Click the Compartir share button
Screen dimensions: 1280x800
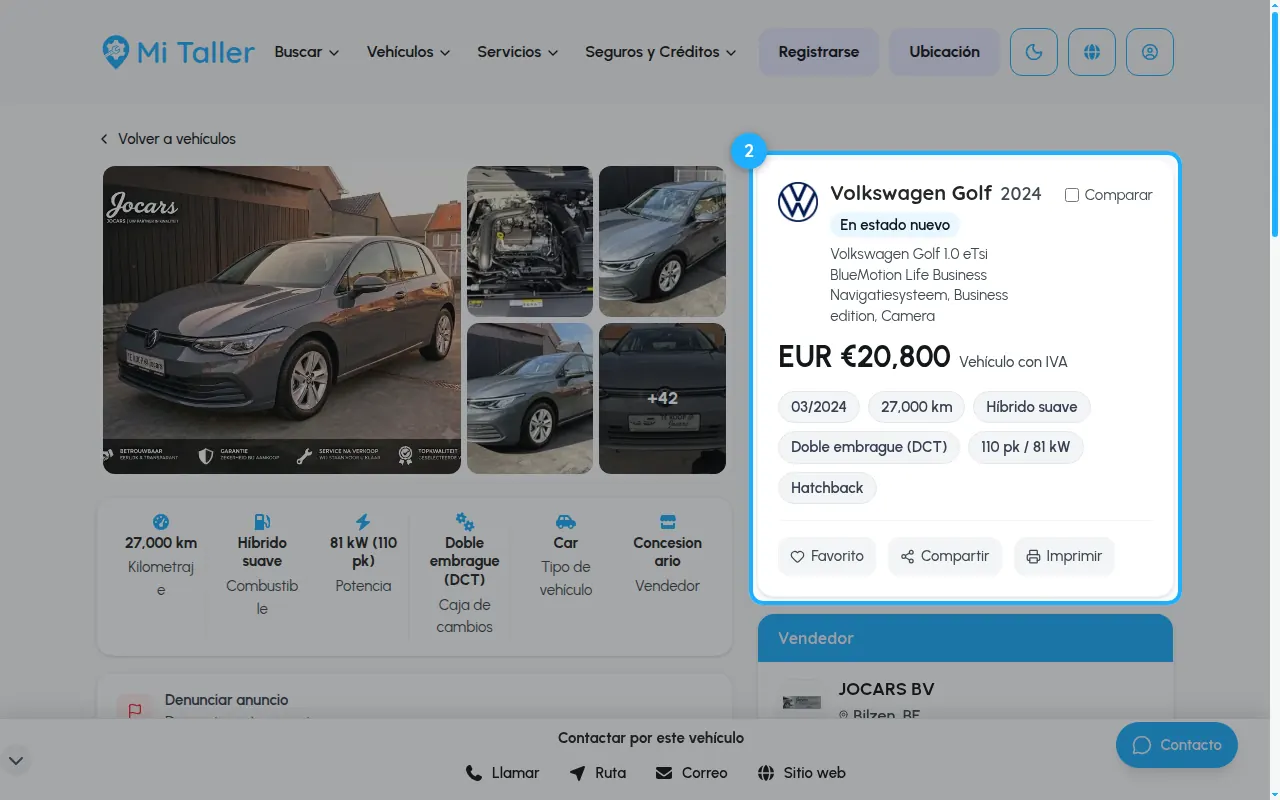coord(945,556)
